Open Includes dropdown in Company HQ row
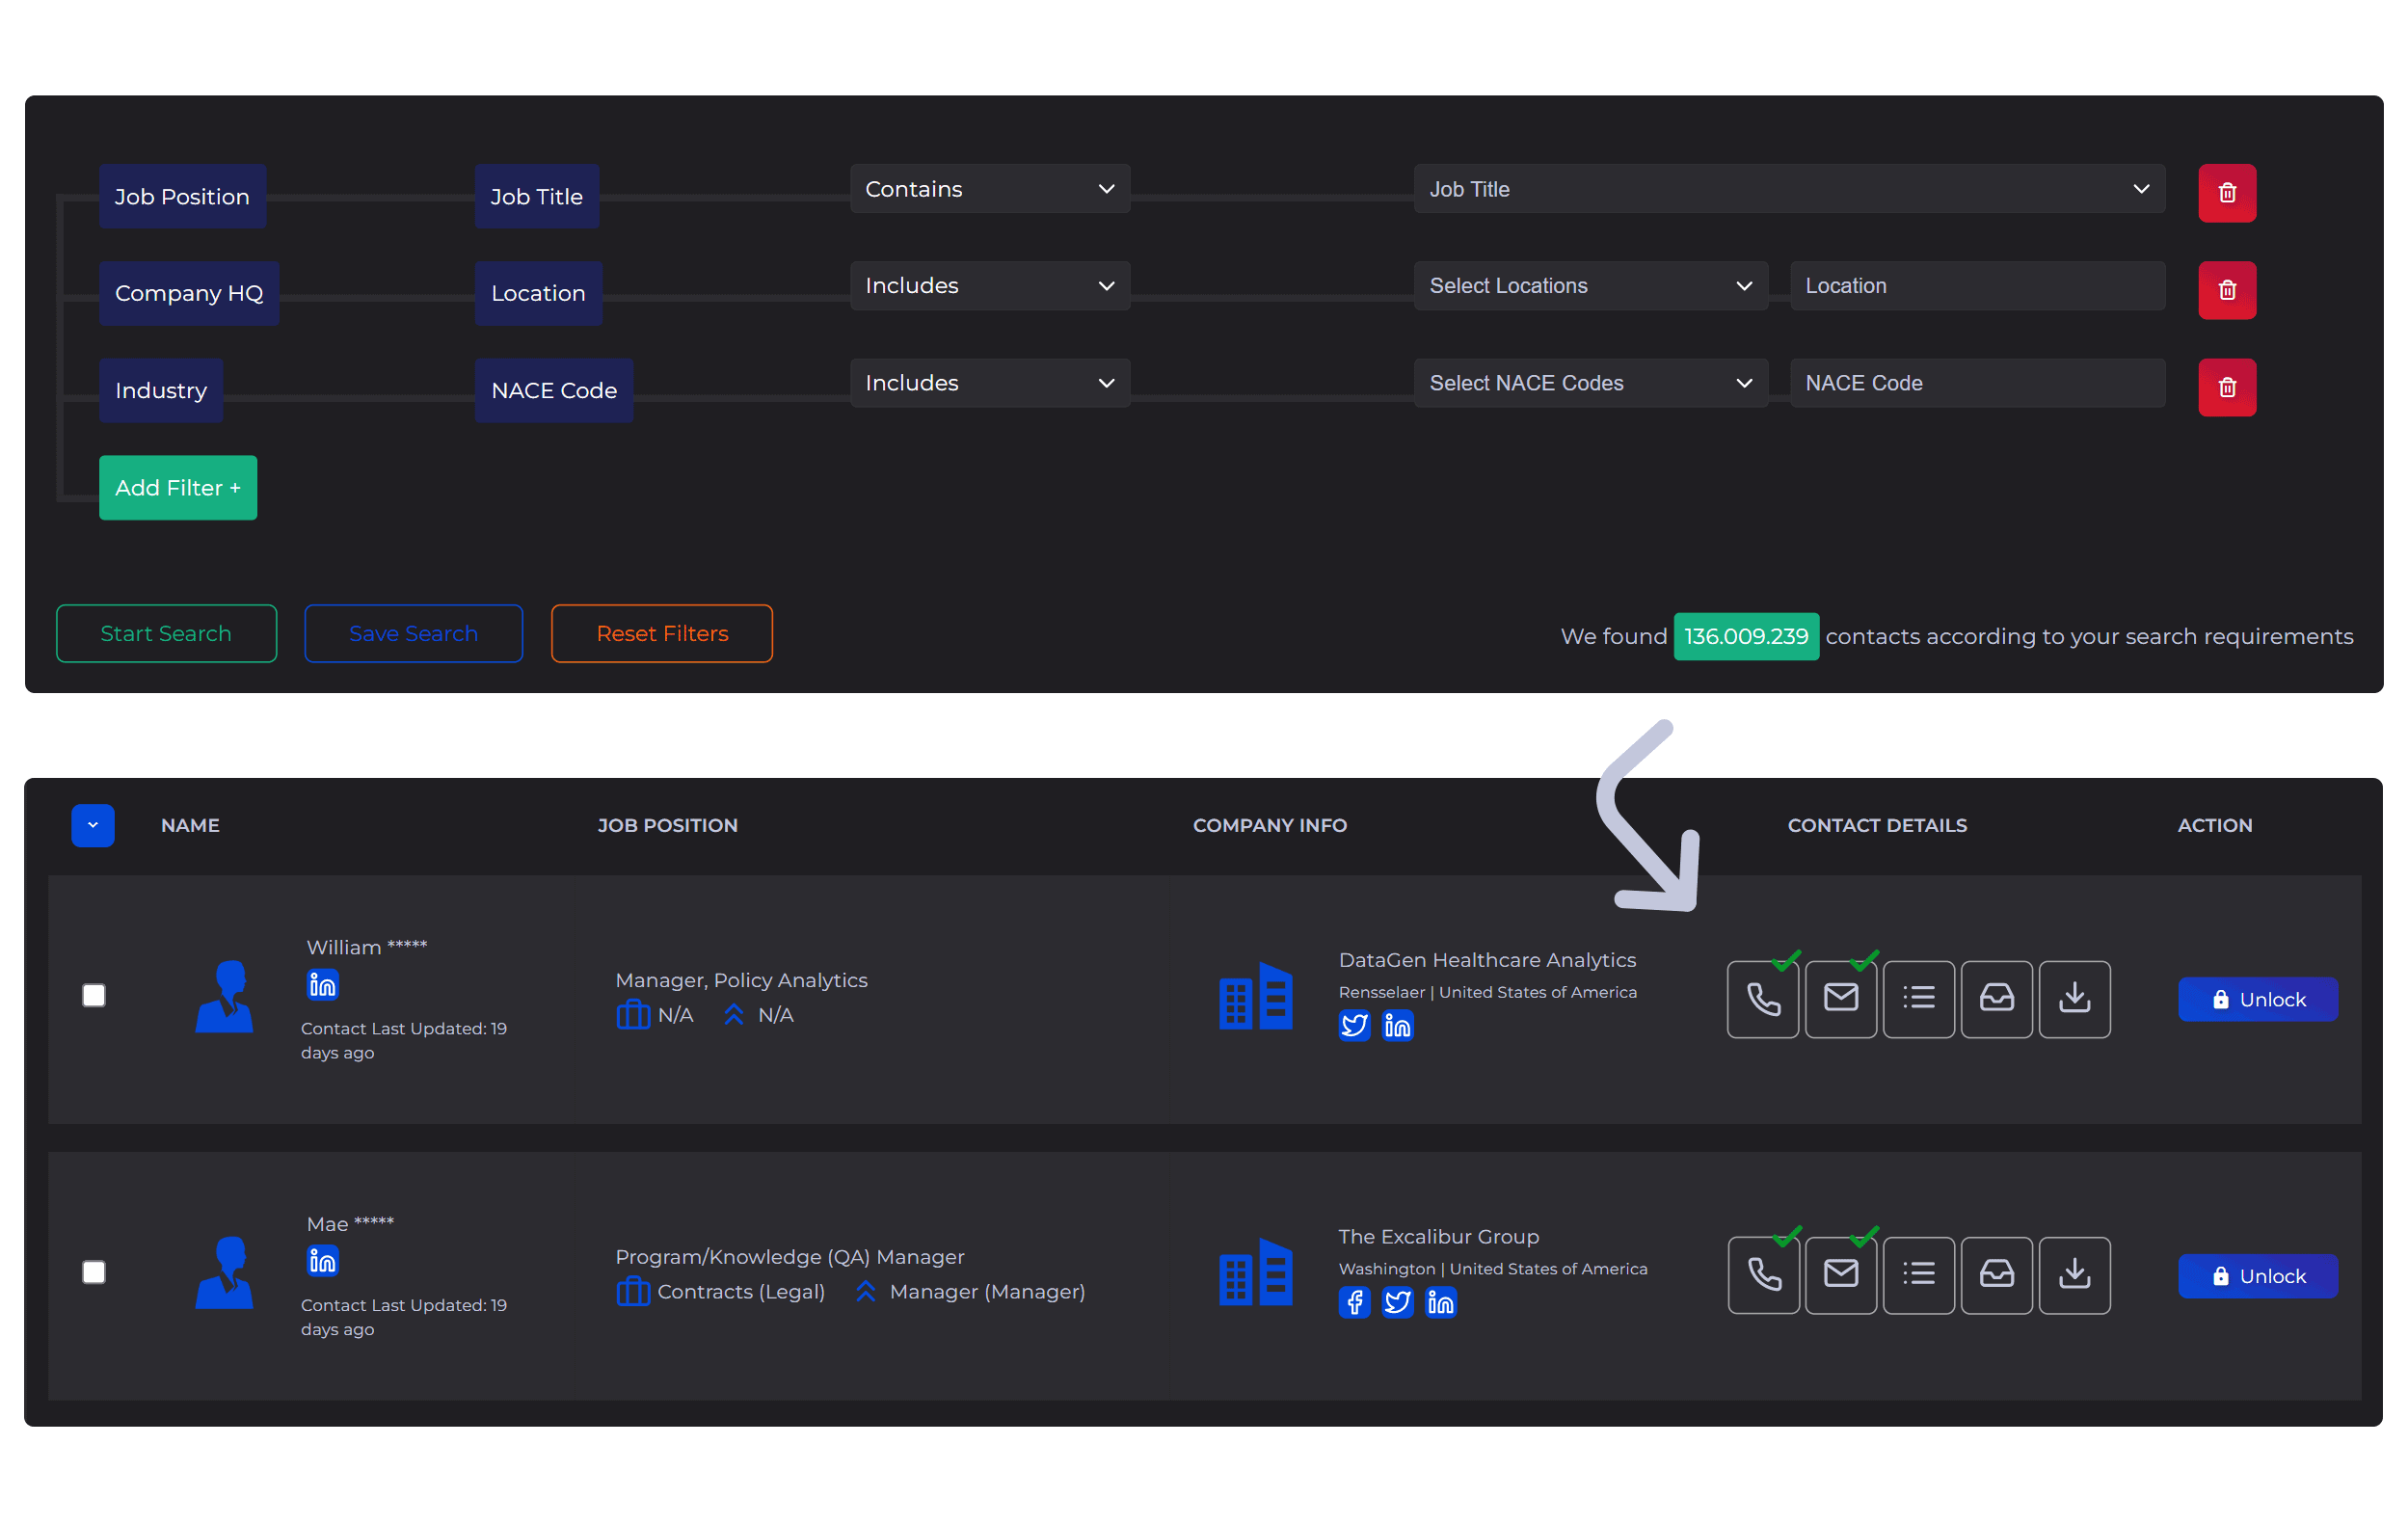The image size is (2408, 1525). [989, 286]
